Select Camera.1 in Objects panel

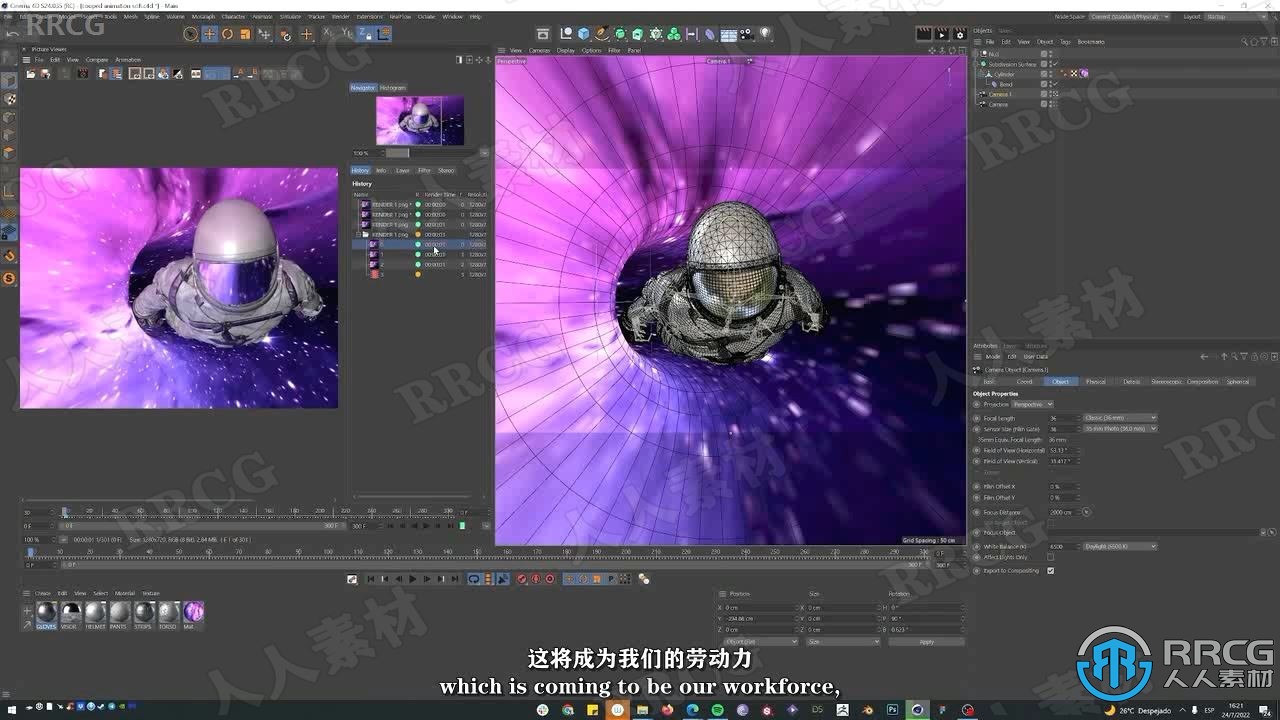[1000, 94]
